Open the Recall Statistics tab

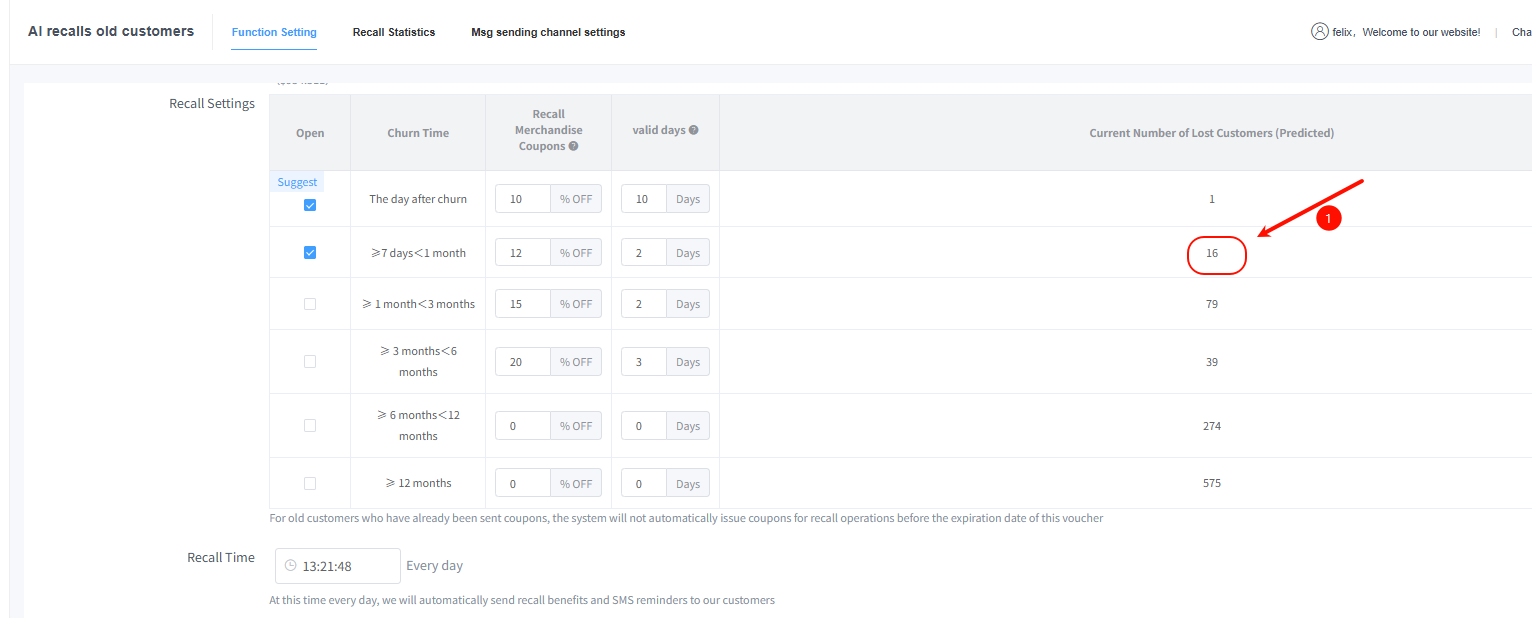[394, 32]
